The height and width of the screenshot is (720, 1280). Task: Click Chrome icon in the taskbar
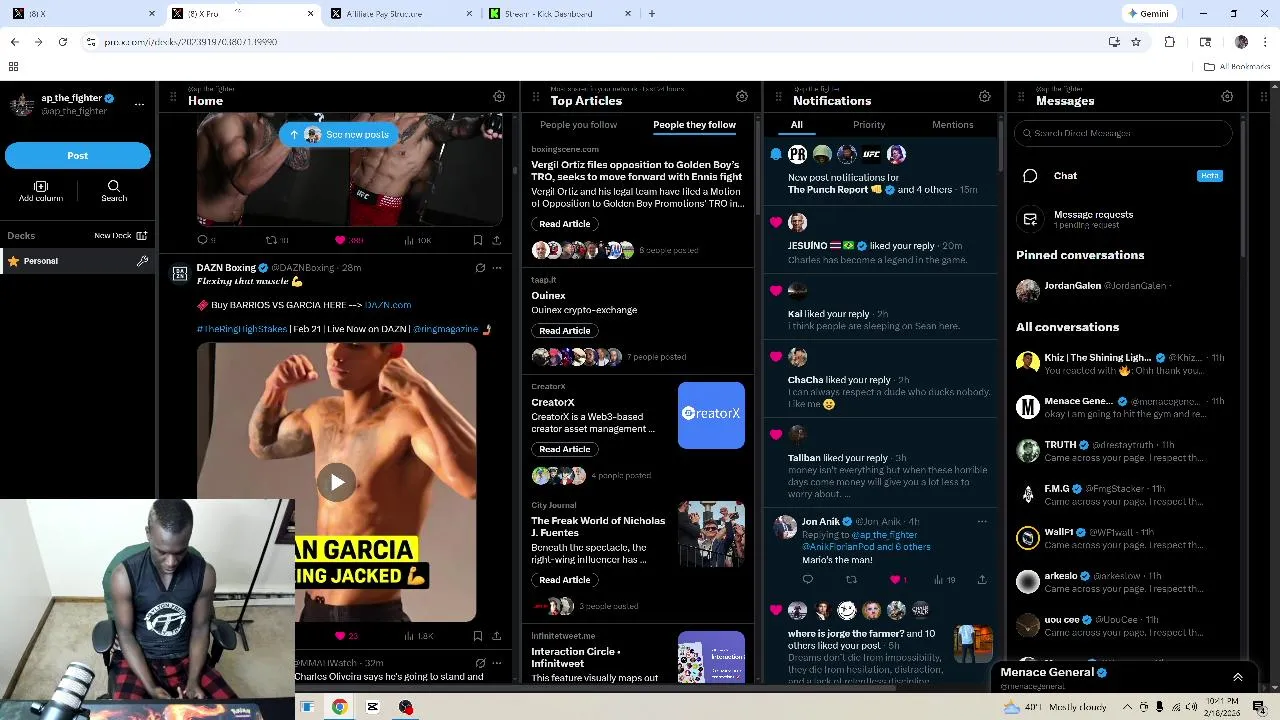point(340,707)
